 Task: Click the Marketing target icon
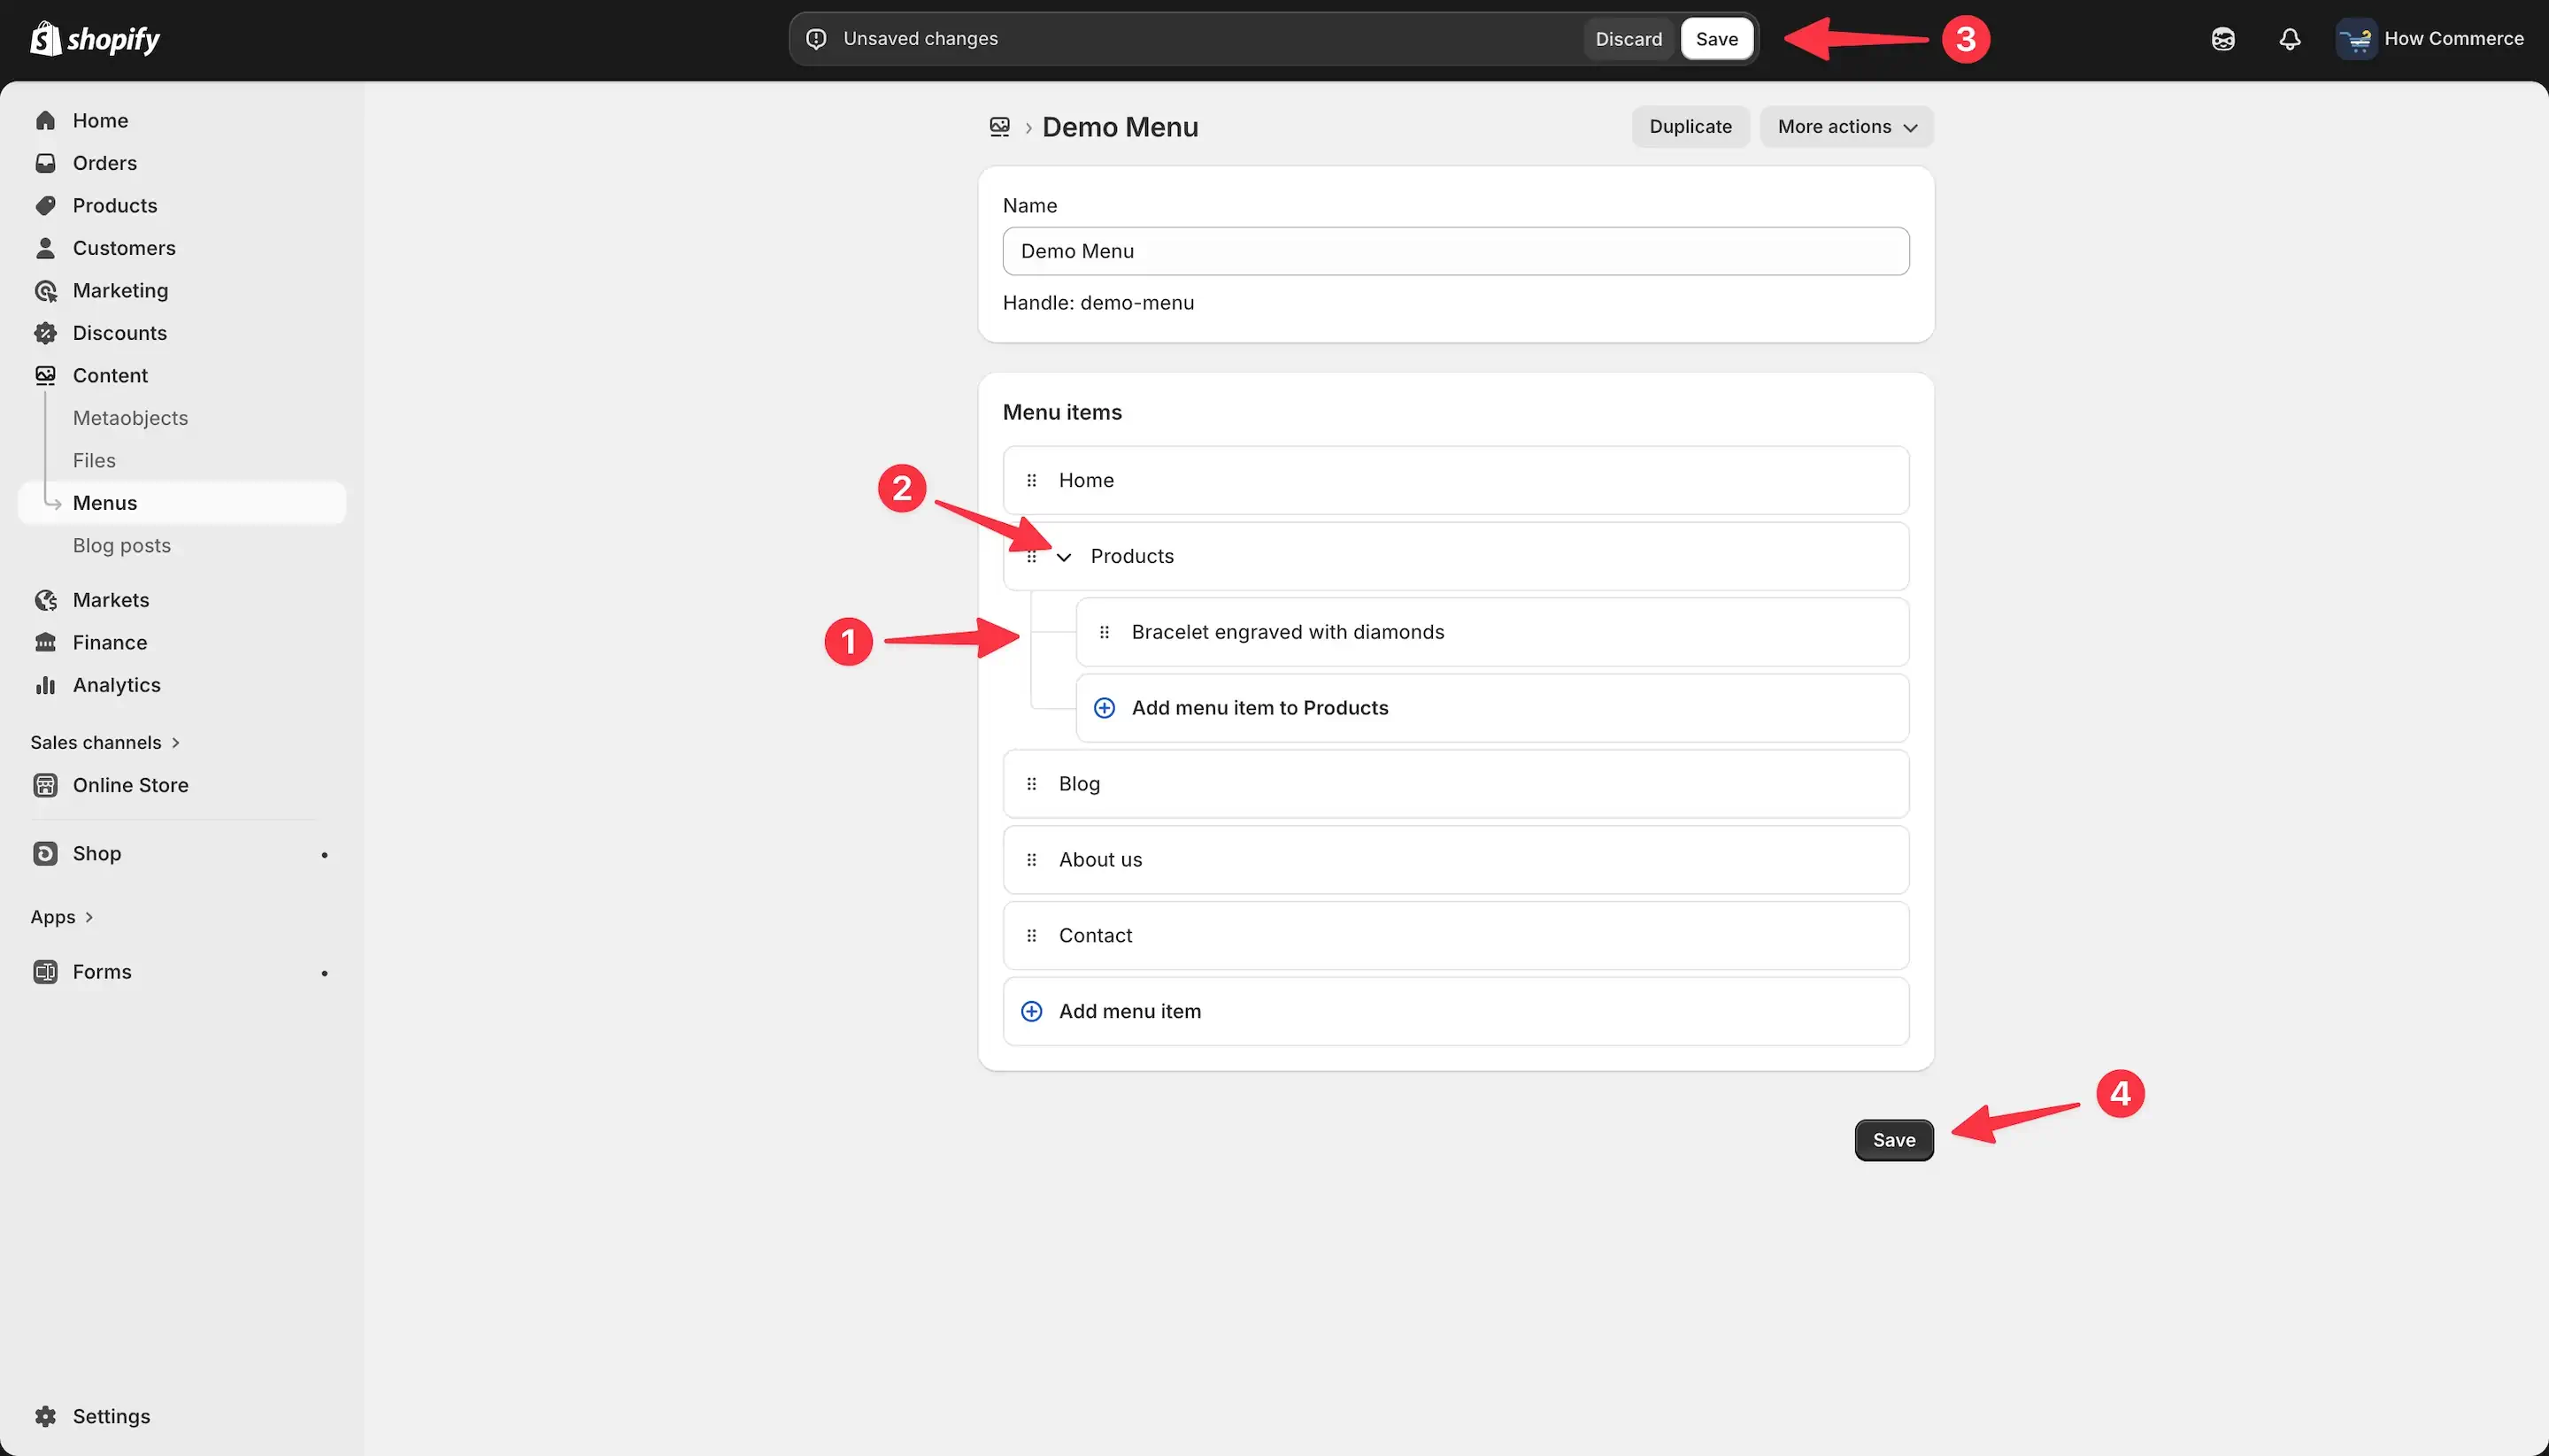point(45,290)
